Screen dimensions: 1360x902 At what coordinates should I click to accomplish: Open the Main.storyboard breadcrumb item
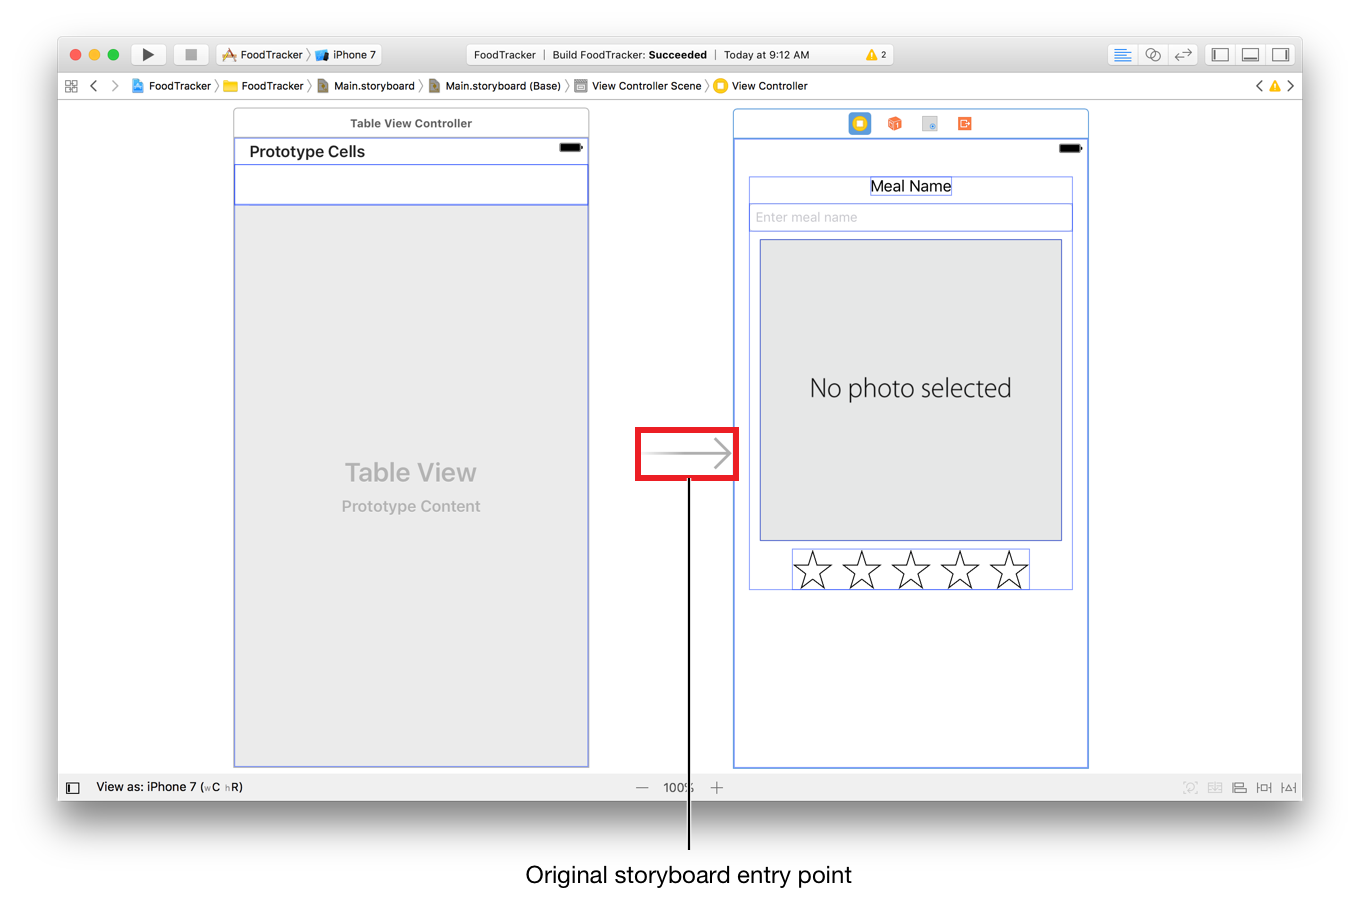tap(366, 86)
